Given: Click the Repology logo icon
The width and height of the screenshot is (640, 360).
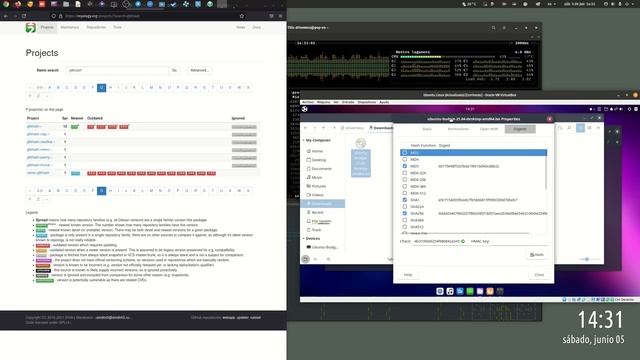Looking at the screenshot, I should (31, 27).
